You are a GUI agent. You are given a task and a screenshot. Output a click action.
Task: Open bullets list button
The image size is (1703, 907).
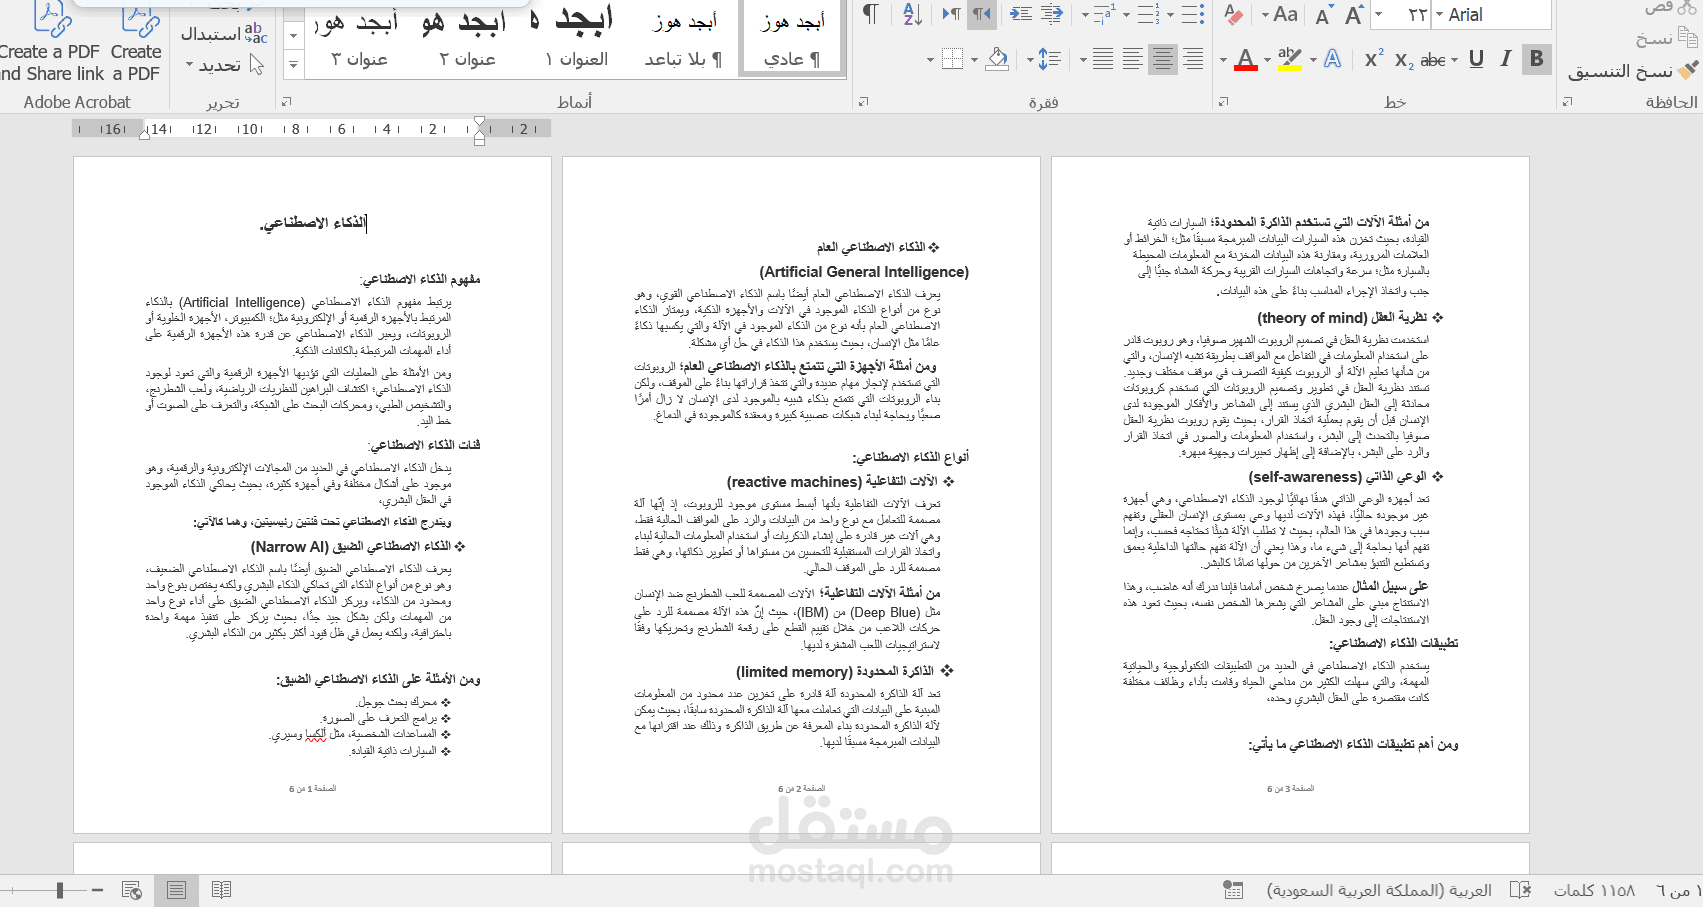(1193, 14)
